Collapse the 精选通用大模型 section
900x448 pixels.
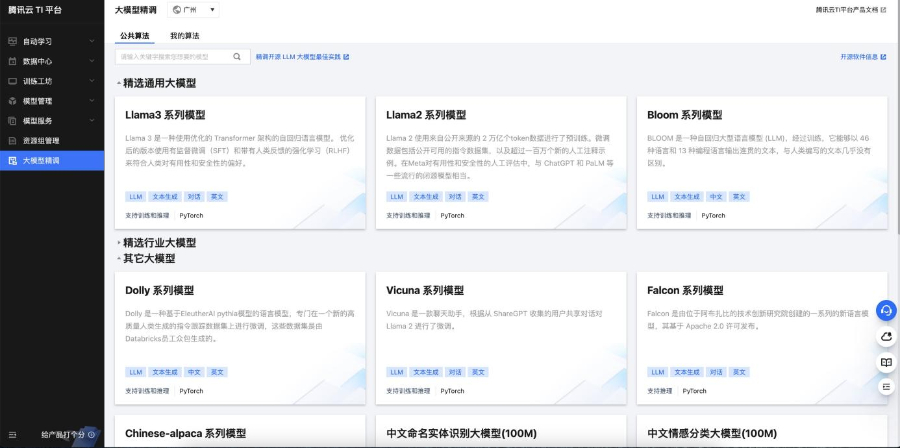pos(119,83)
